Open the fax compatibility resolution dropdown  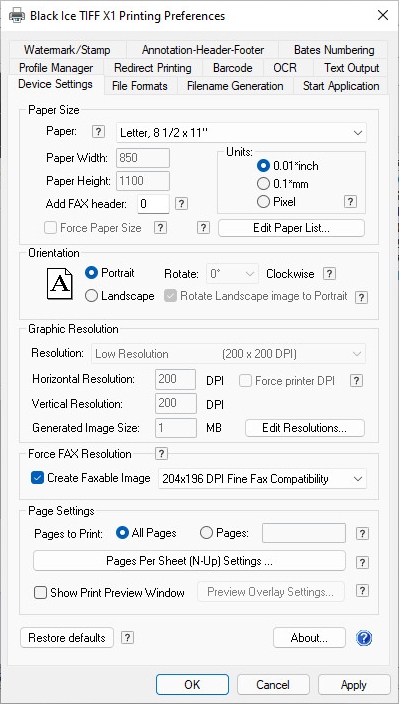point(262,479)
